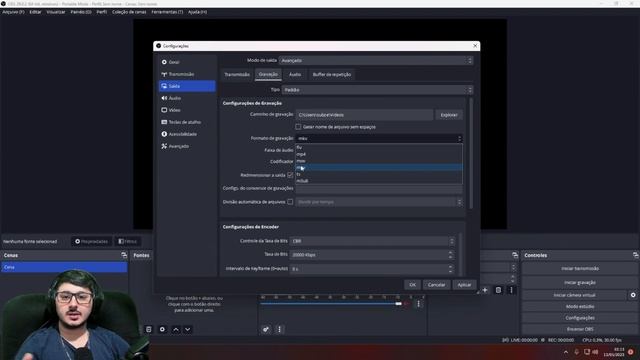Open the Arquivo menu
Image resolution: width=640 pixels, height=360 pixels.
click(x=13, y=12)
